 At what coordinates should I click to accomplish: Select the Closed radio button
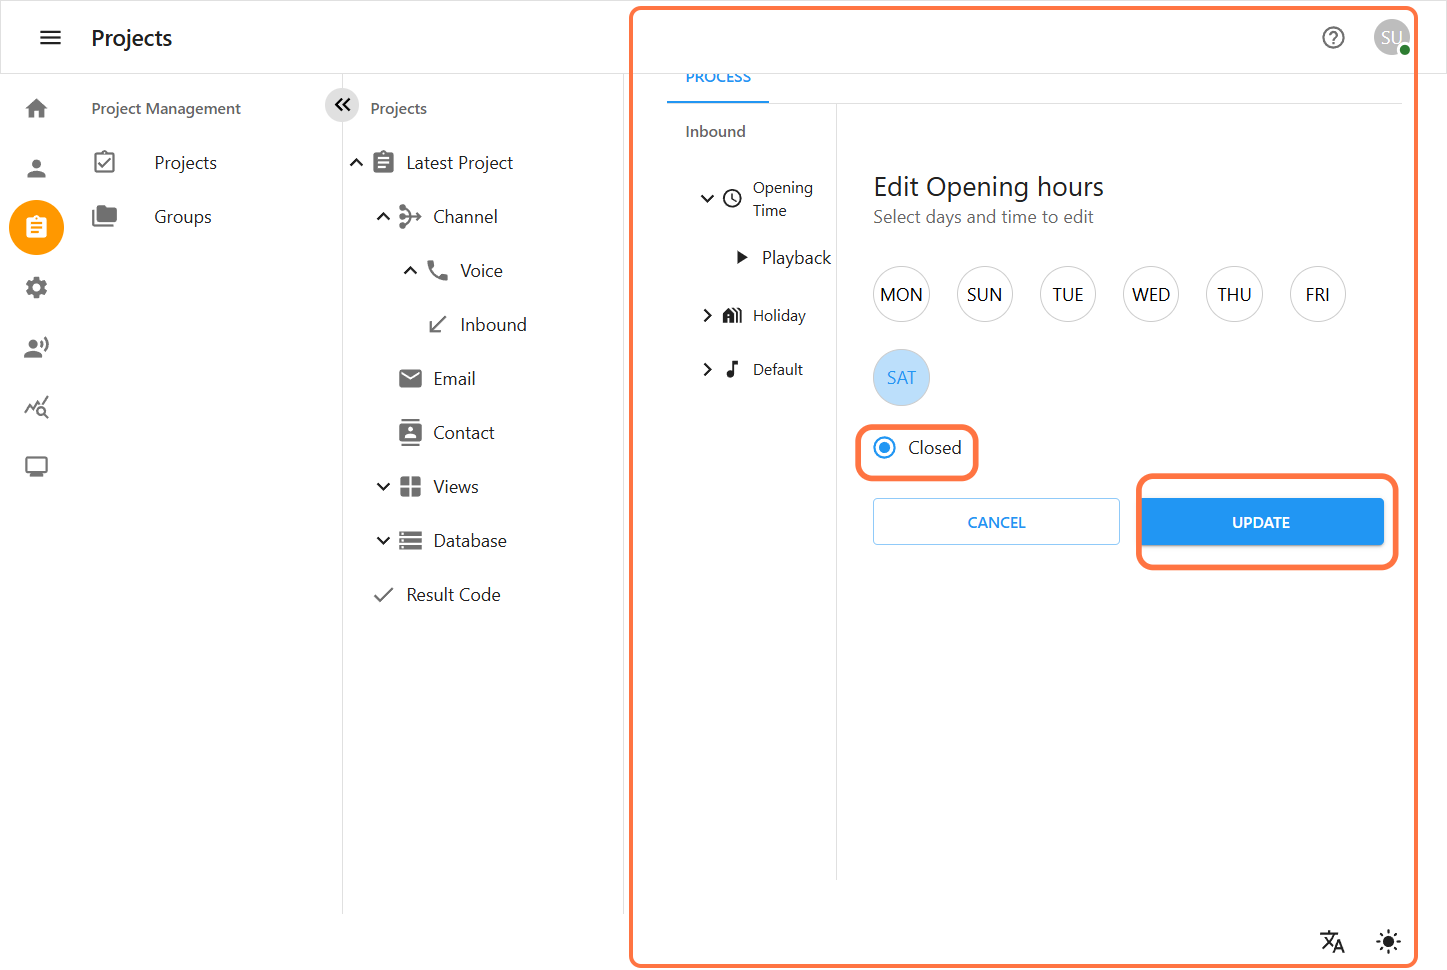click(x=885, y=448)
